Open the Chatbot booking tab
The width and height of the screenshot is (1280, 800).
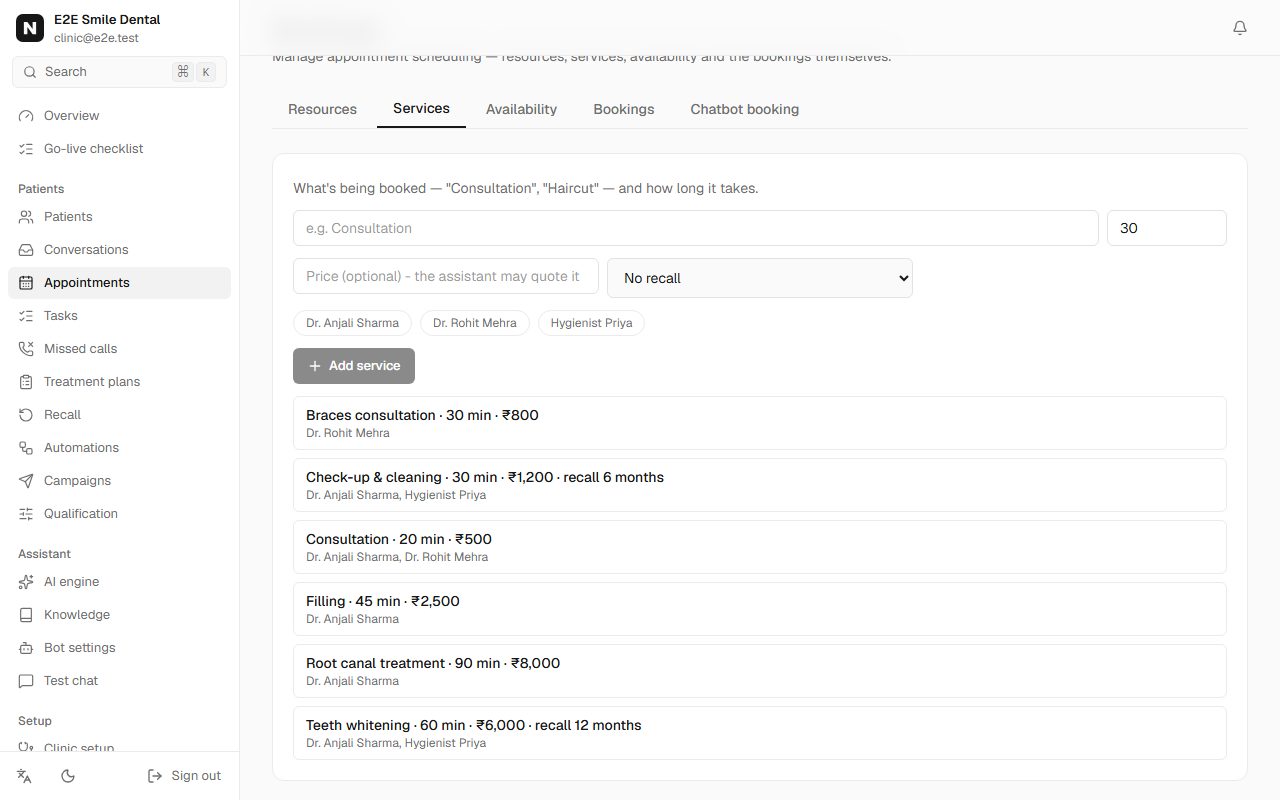[x=745, y=109]
